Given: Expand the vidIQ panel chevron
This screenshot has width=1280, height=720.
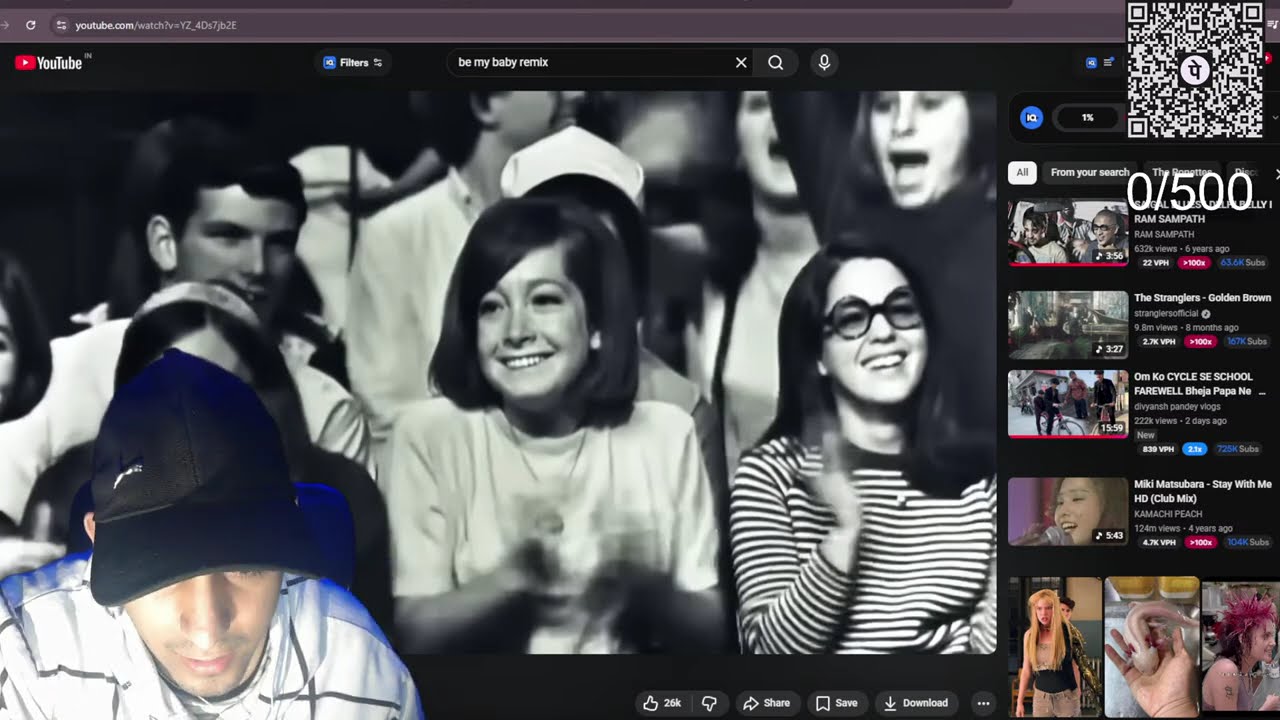Looking at the screenshot, I should point(1275,118).
